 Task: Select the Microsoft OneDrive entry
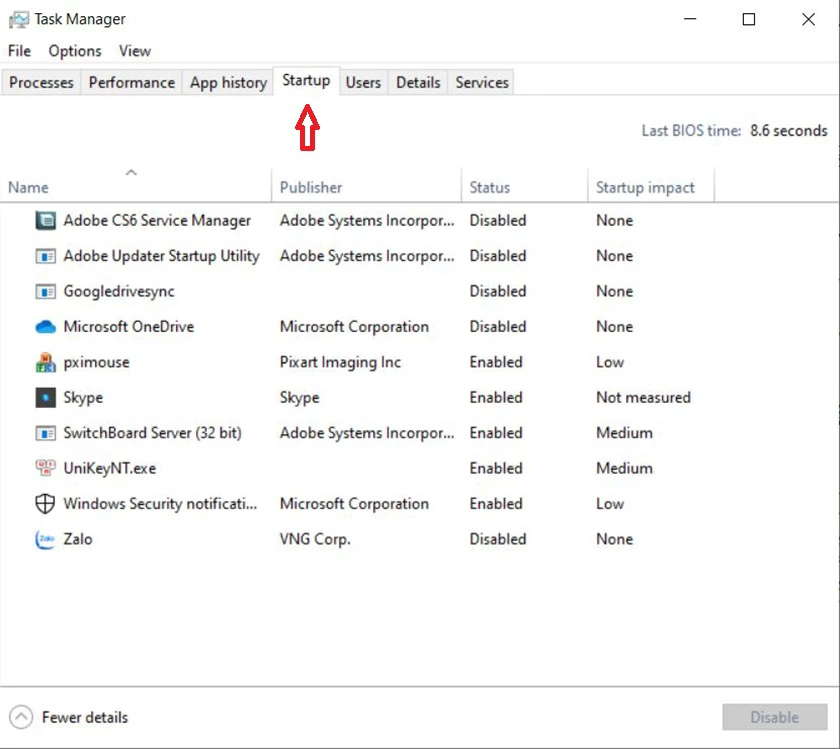coord(129,327)
